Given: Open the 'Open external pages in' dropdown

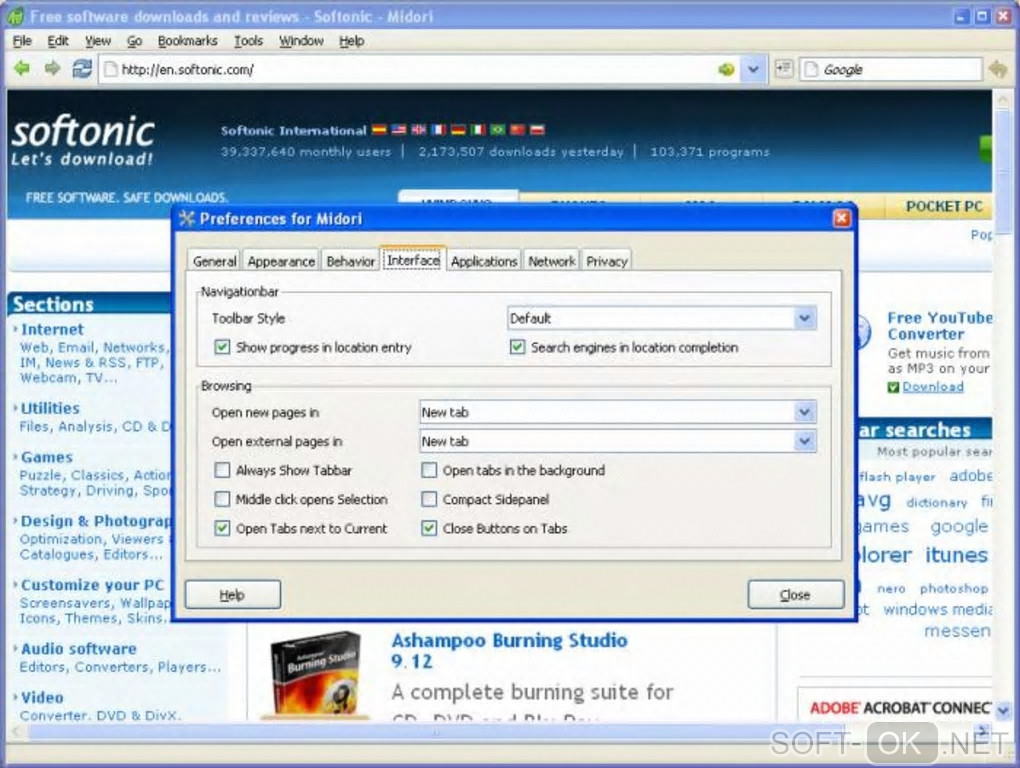Looking at the screenshot, I should click(x=618, y=441).
